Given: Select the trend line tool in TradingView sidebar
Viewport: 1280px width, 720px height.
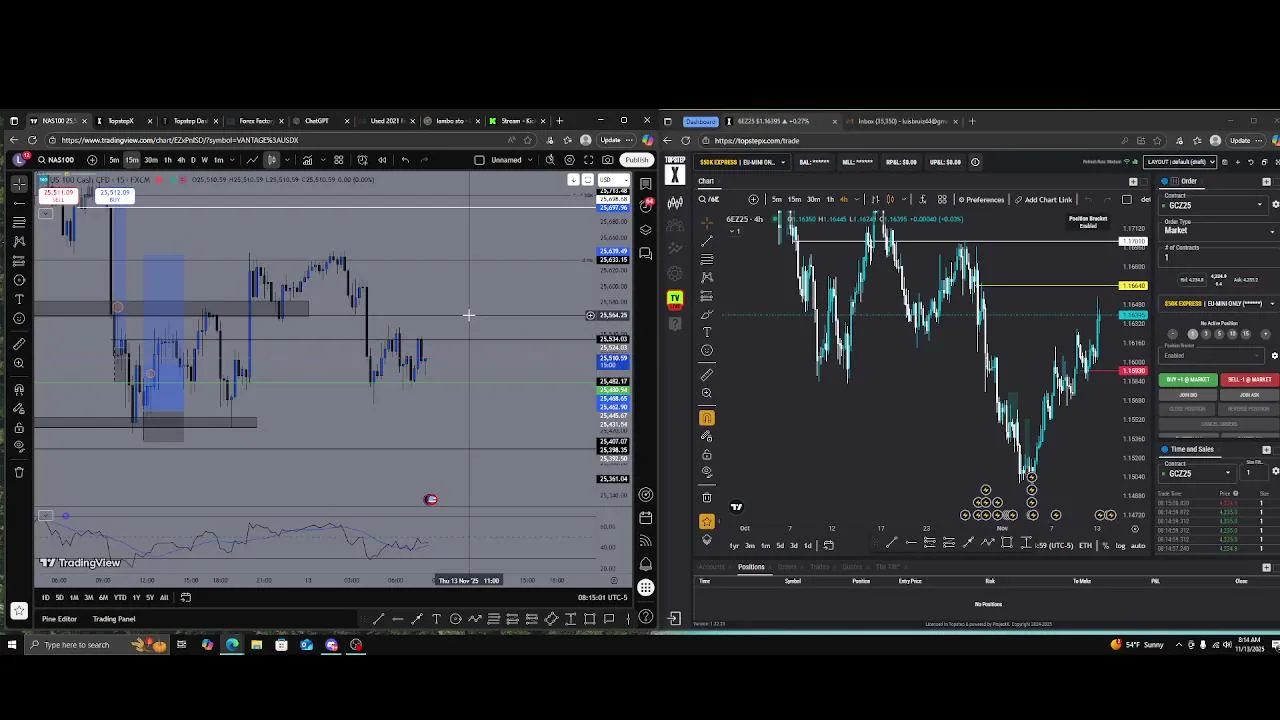Looking at the screenshot, I should [x=19, y=203].
